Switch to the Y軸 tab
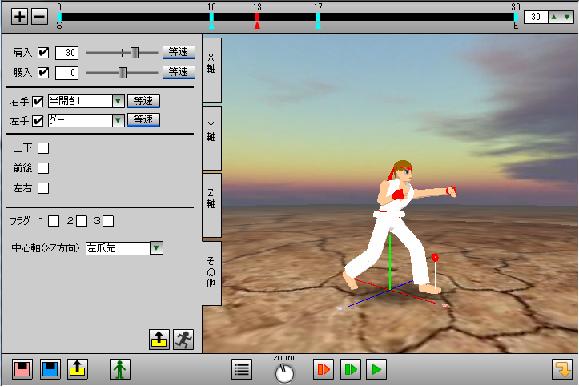This screenshot has width=579, height=387. (x=212, y=137)
